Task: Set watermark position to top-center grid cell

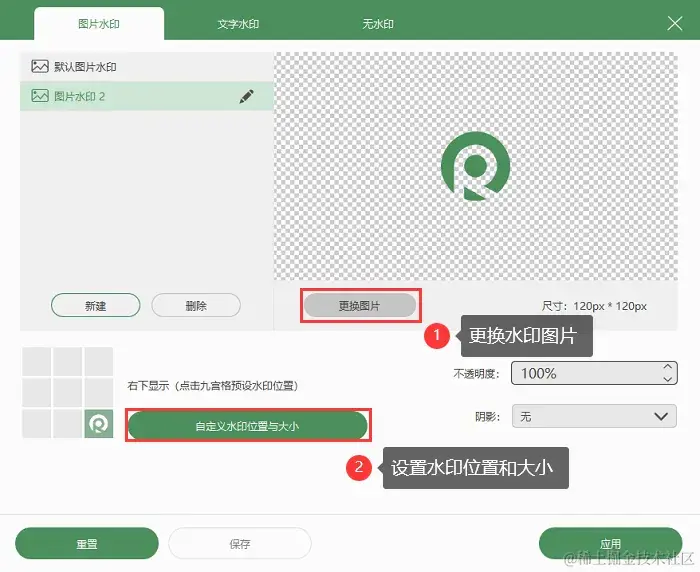Action: (67, 362)
